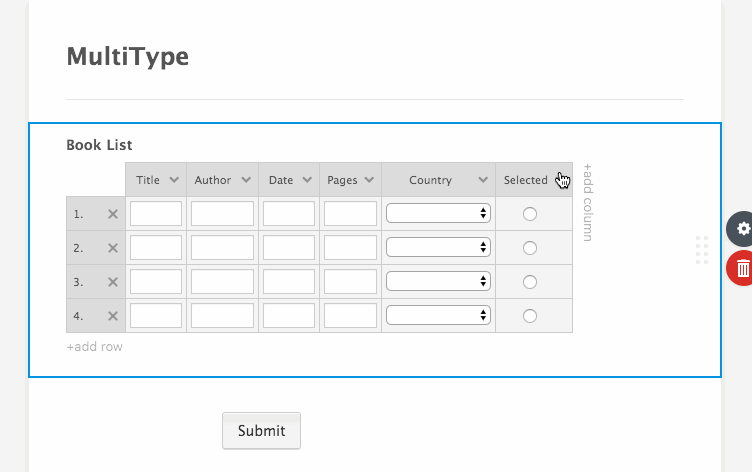The width and height of the screenshot is (752, 472).
Task: Click the drag handle dots beside the field
Action: 702,249
